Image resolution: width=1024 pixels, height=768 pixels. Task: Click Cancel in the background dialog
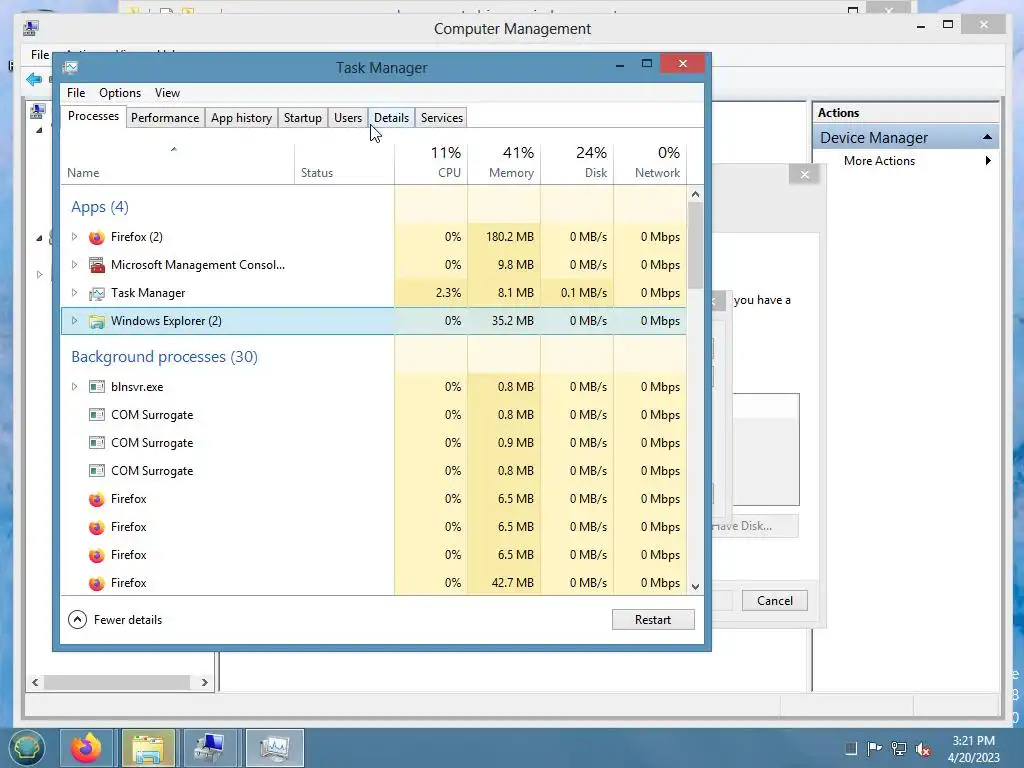click(775, 601)
